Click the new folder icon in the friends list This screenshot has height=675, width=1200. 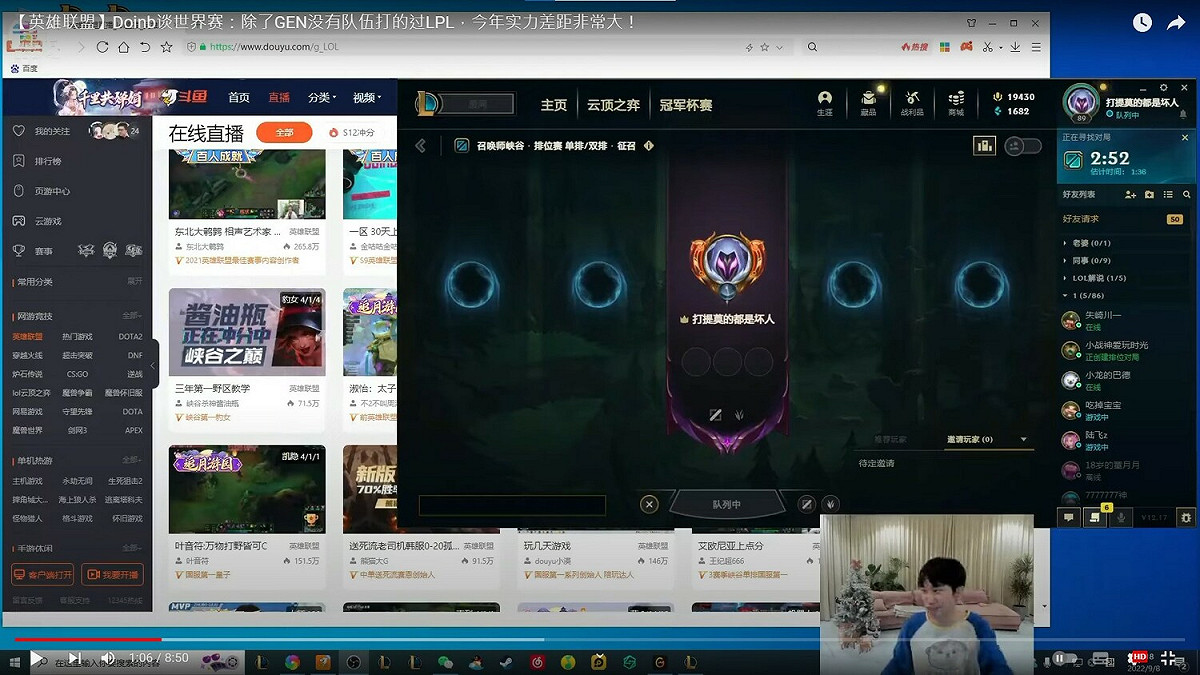1149,195
